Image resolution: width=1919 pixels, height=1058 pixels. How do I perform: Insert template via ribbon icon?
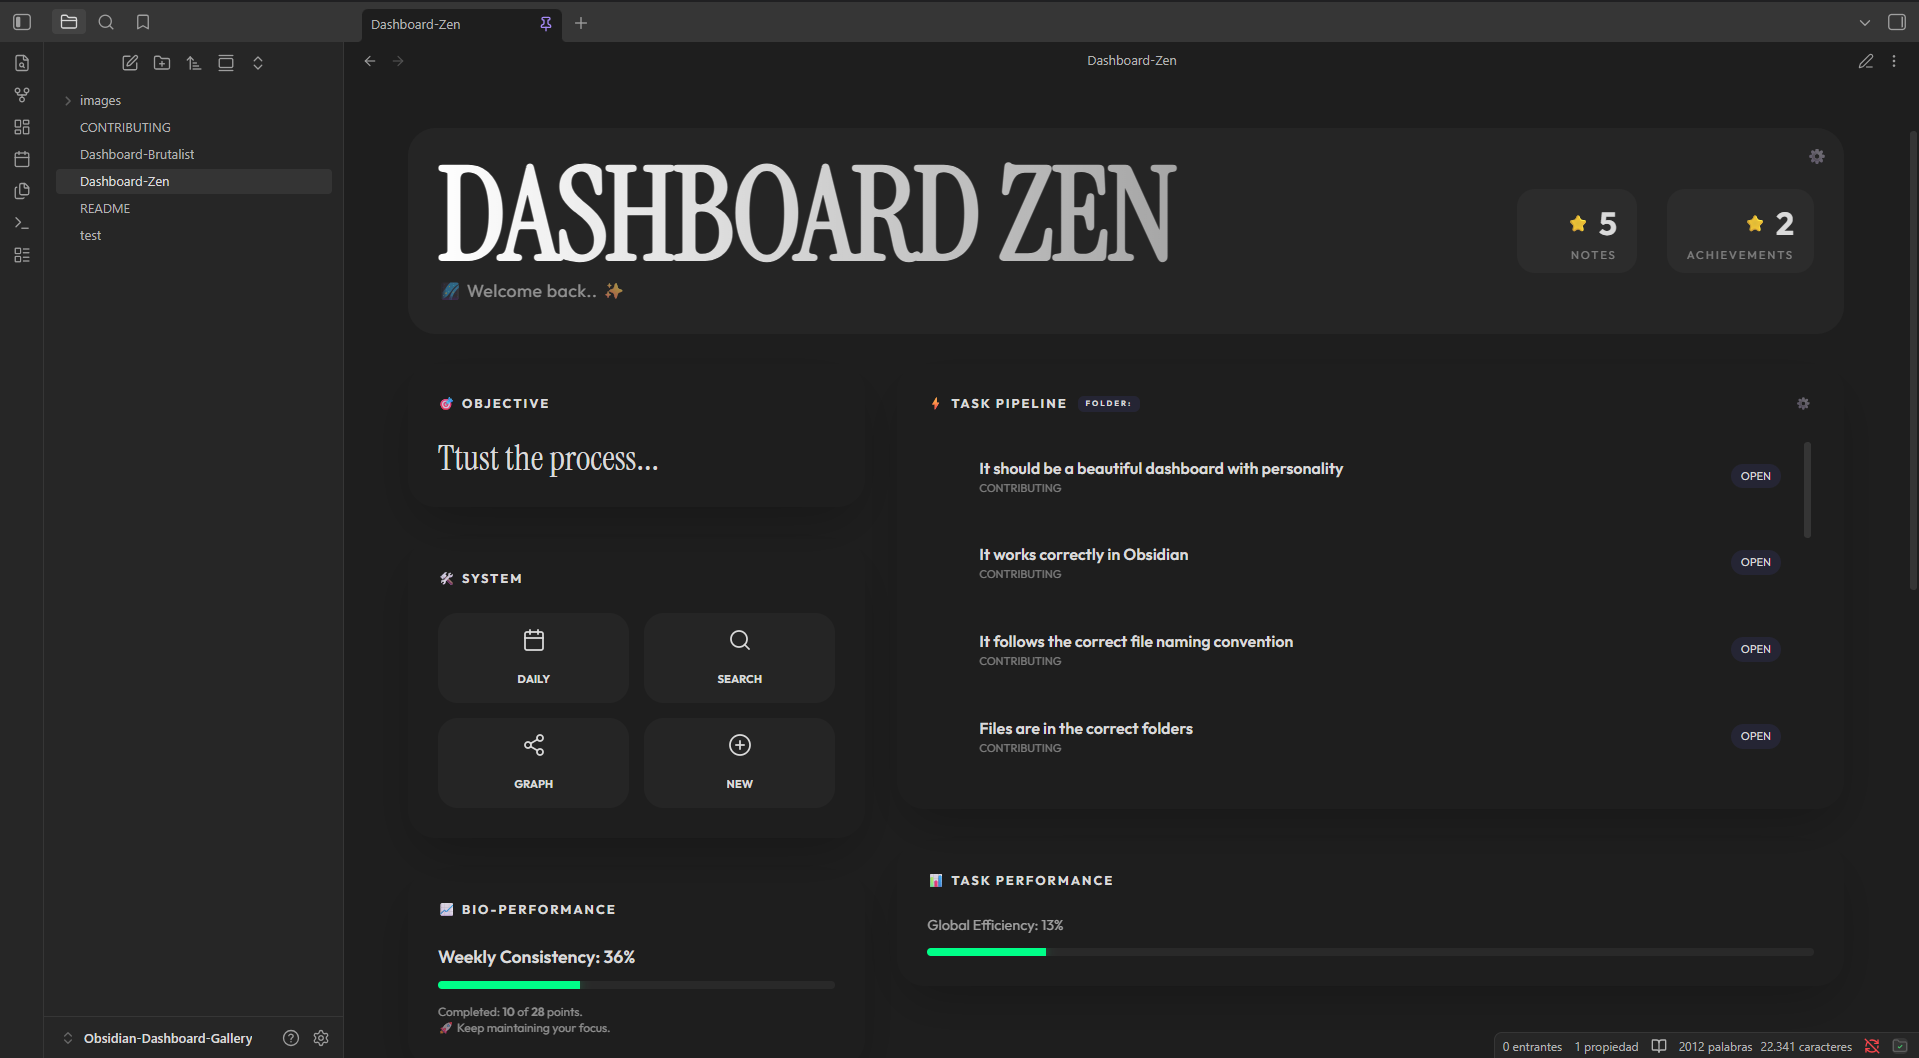tap(22, 191)
